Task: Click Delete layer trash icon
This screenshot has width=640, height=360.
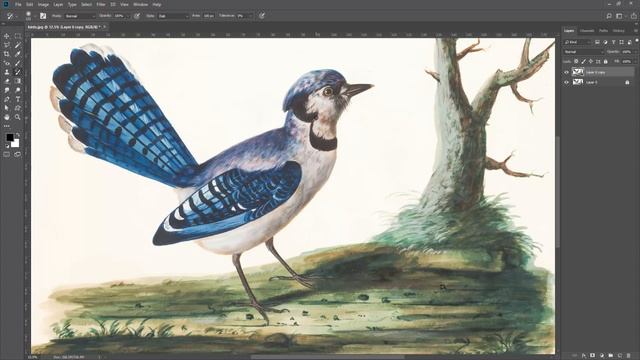Action: (x=629, y=356)
